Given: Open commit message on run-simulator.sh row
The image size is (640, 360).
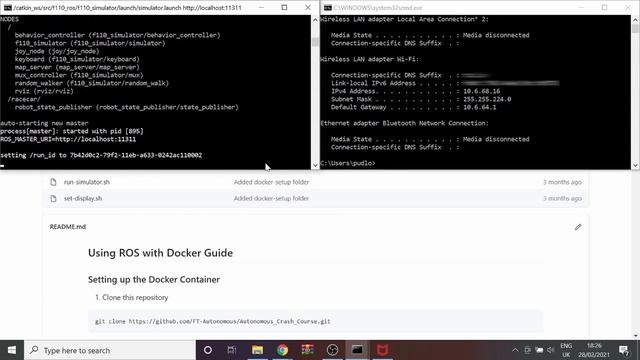Looking at the screenshot, I should [271, 182].
